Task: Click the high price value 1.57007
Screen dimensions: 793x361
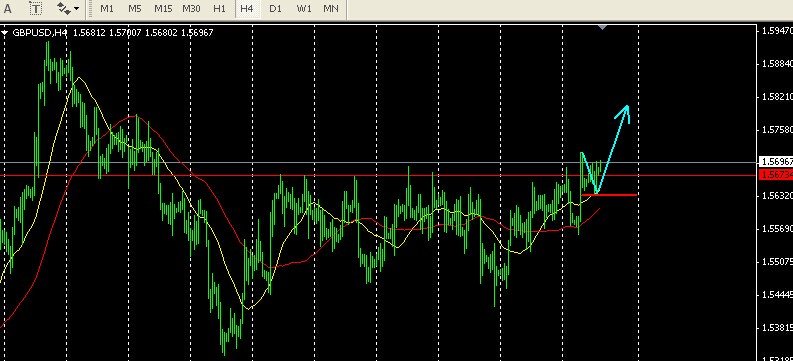Action: point(125,33)
